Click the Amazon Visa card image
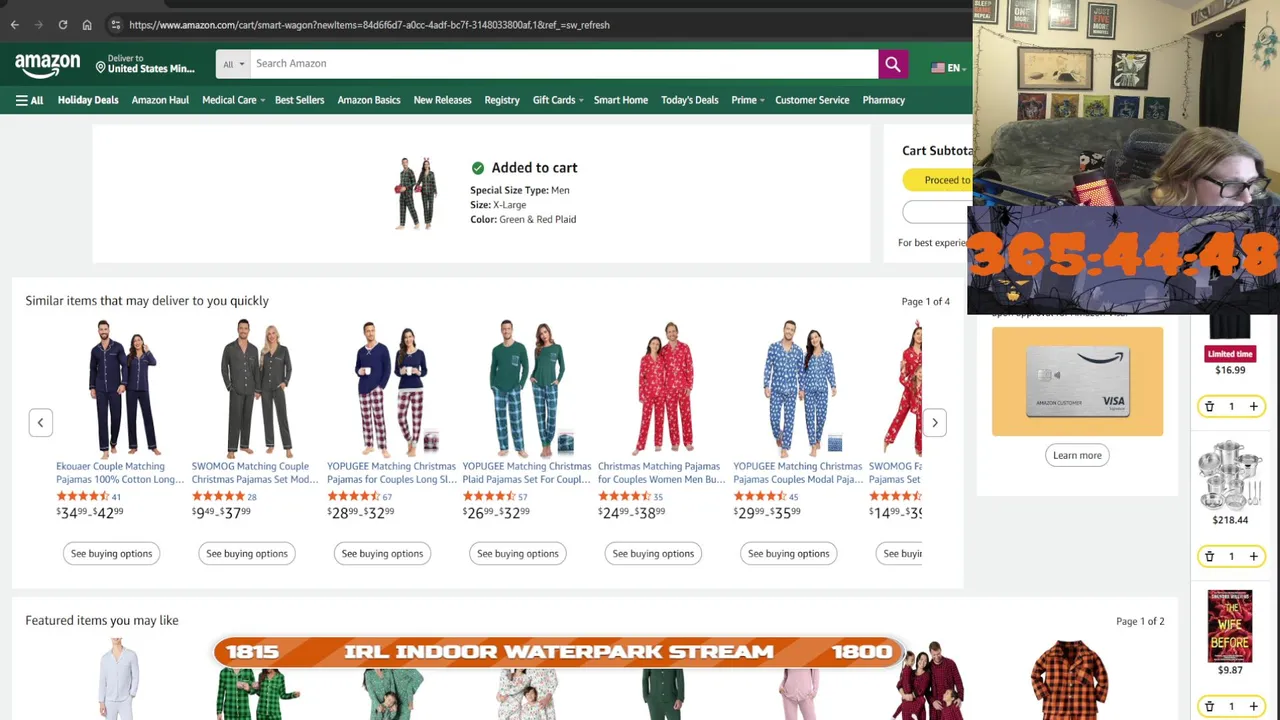Viewport: 1280px width, 720px height. (1077, 382)
